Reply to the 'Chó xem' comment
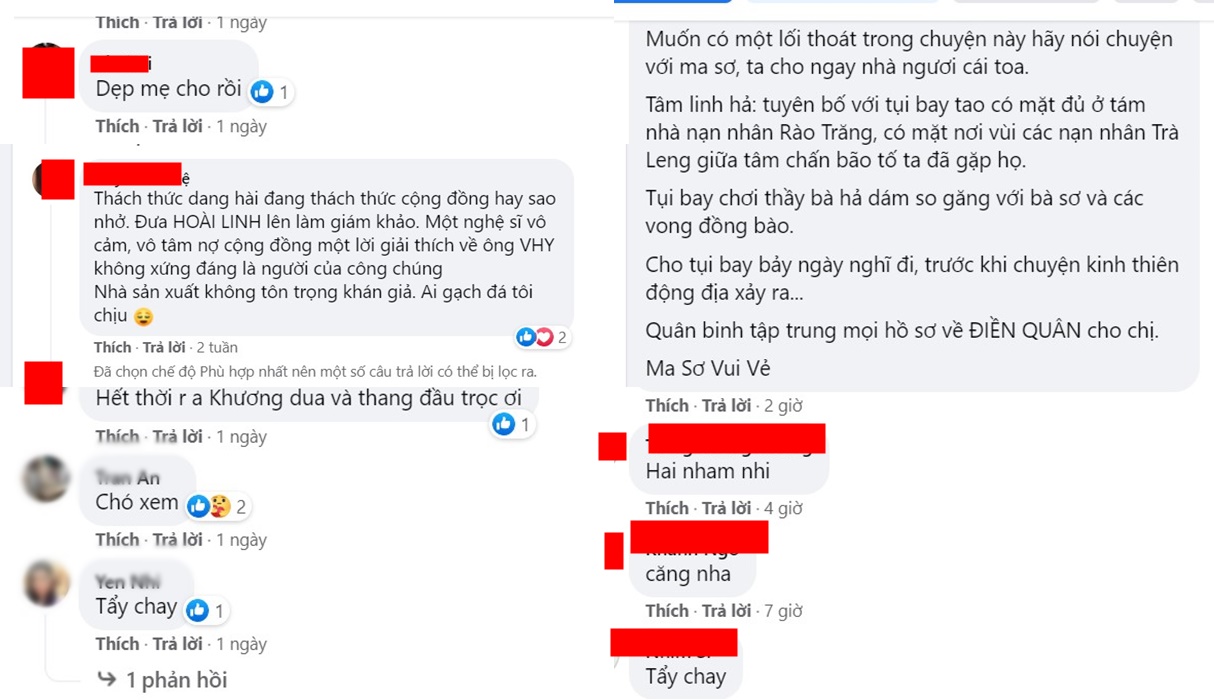The image size is (1214, 700). (178, 540)
